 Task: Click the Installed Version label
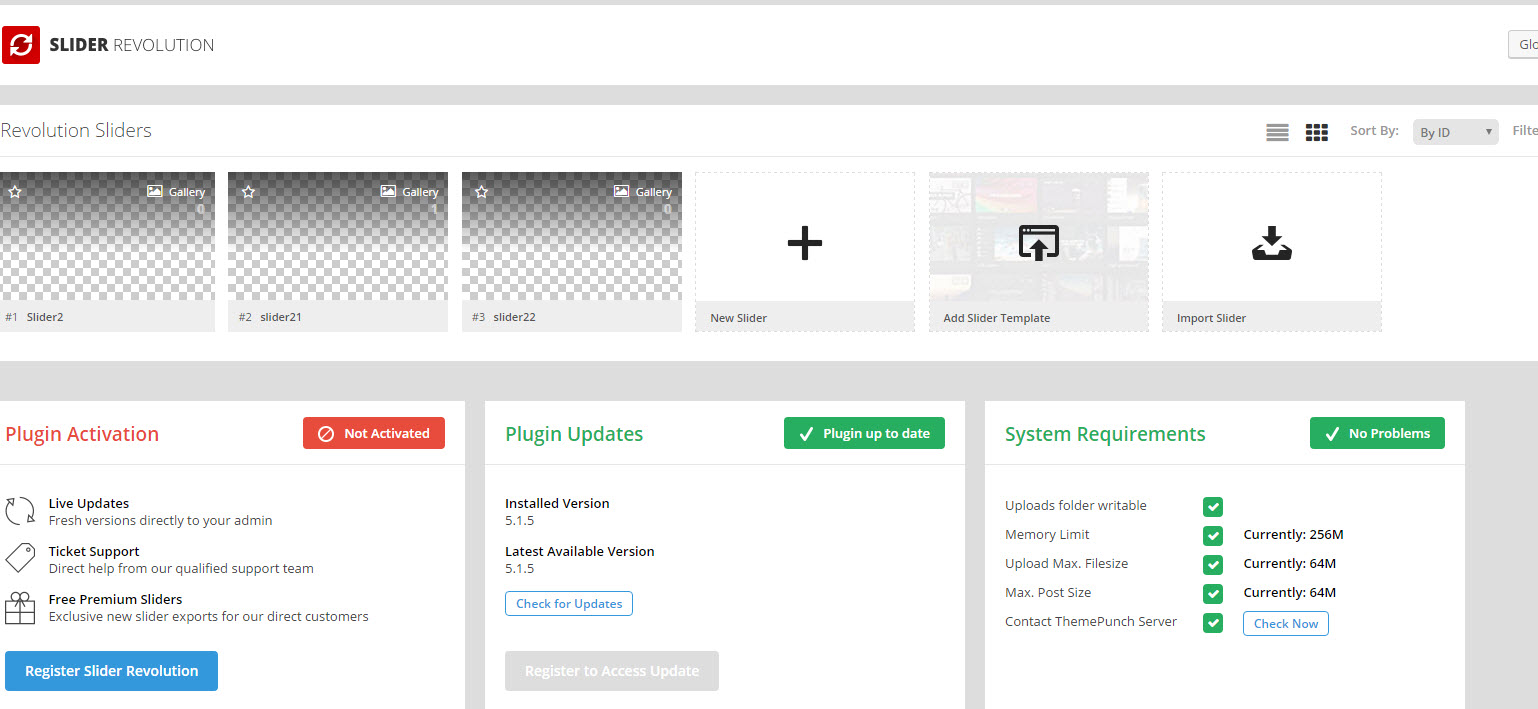pyautogui.click(x=557, y=503)
